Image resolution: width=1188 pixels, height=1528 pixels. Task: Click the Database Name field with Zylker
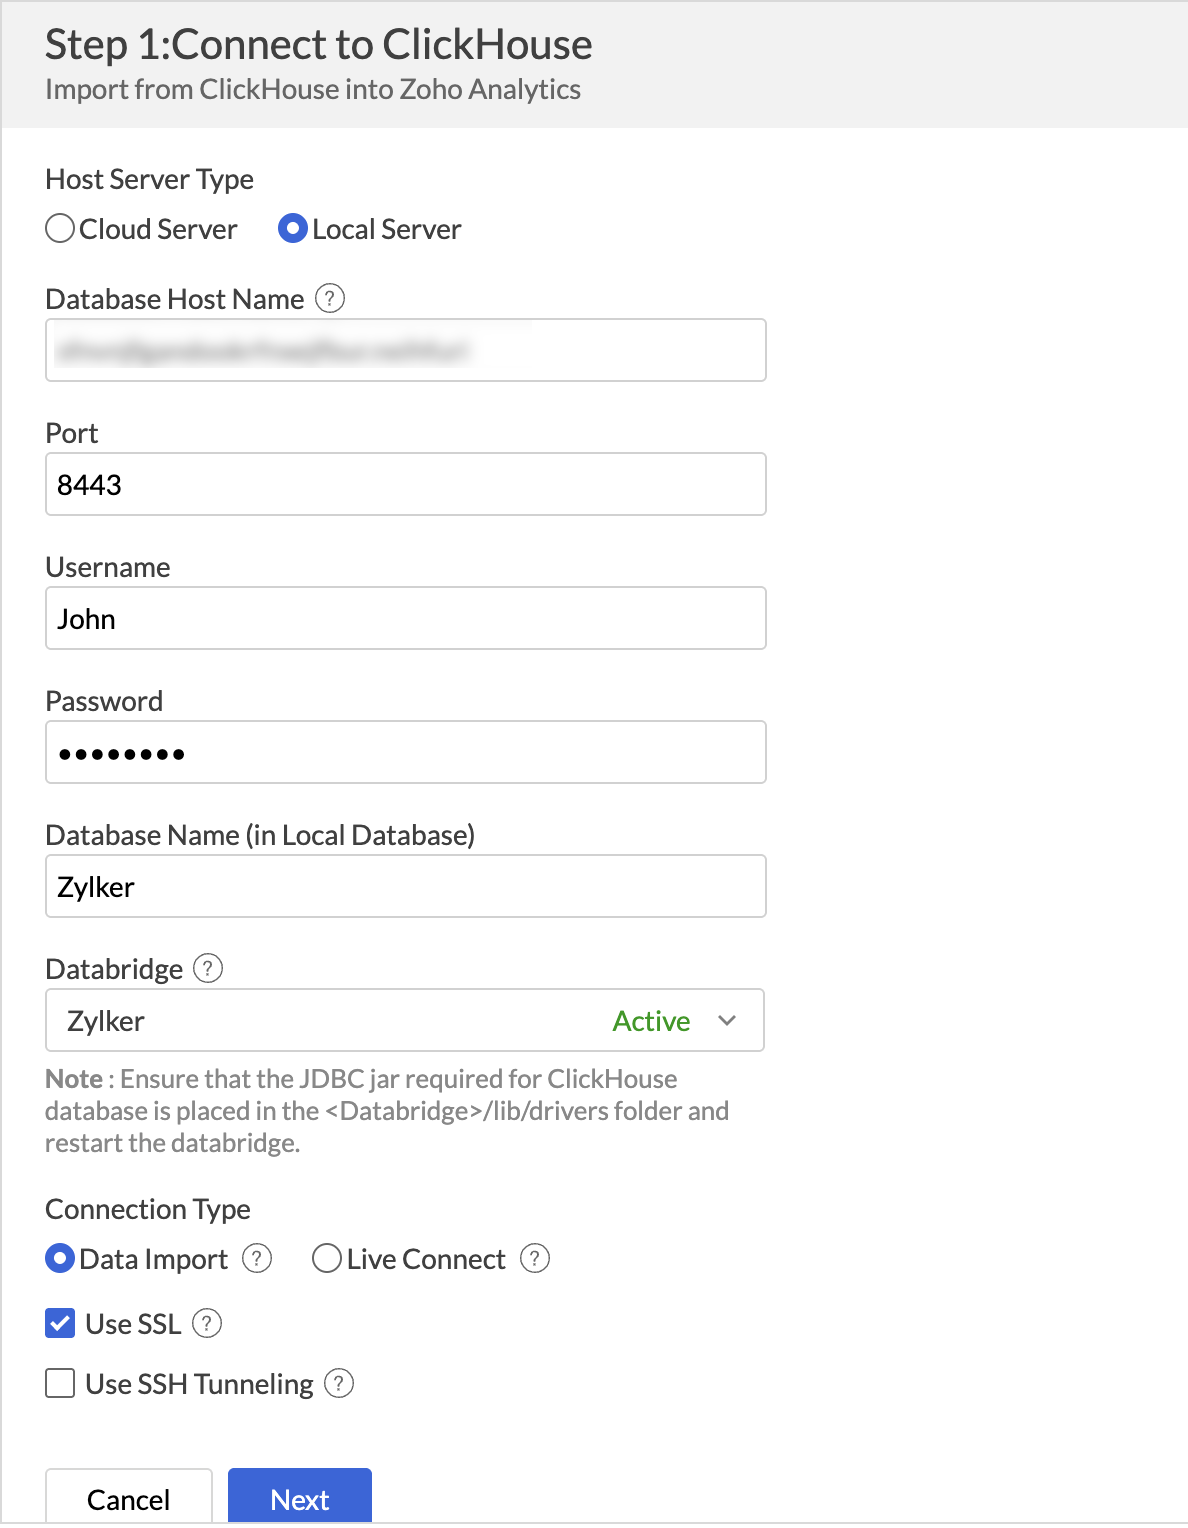coord(405,886)
